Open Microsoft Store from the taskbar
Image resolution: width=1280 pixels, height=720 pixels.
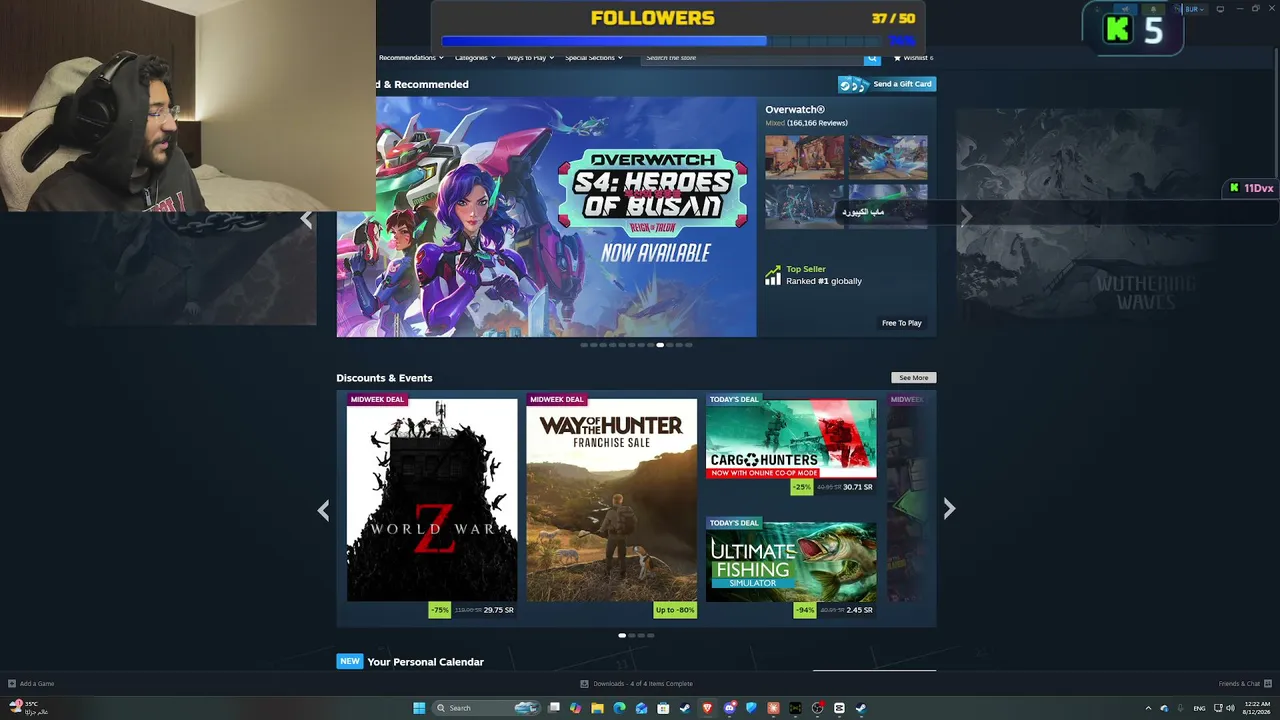[x=663, y=708]
